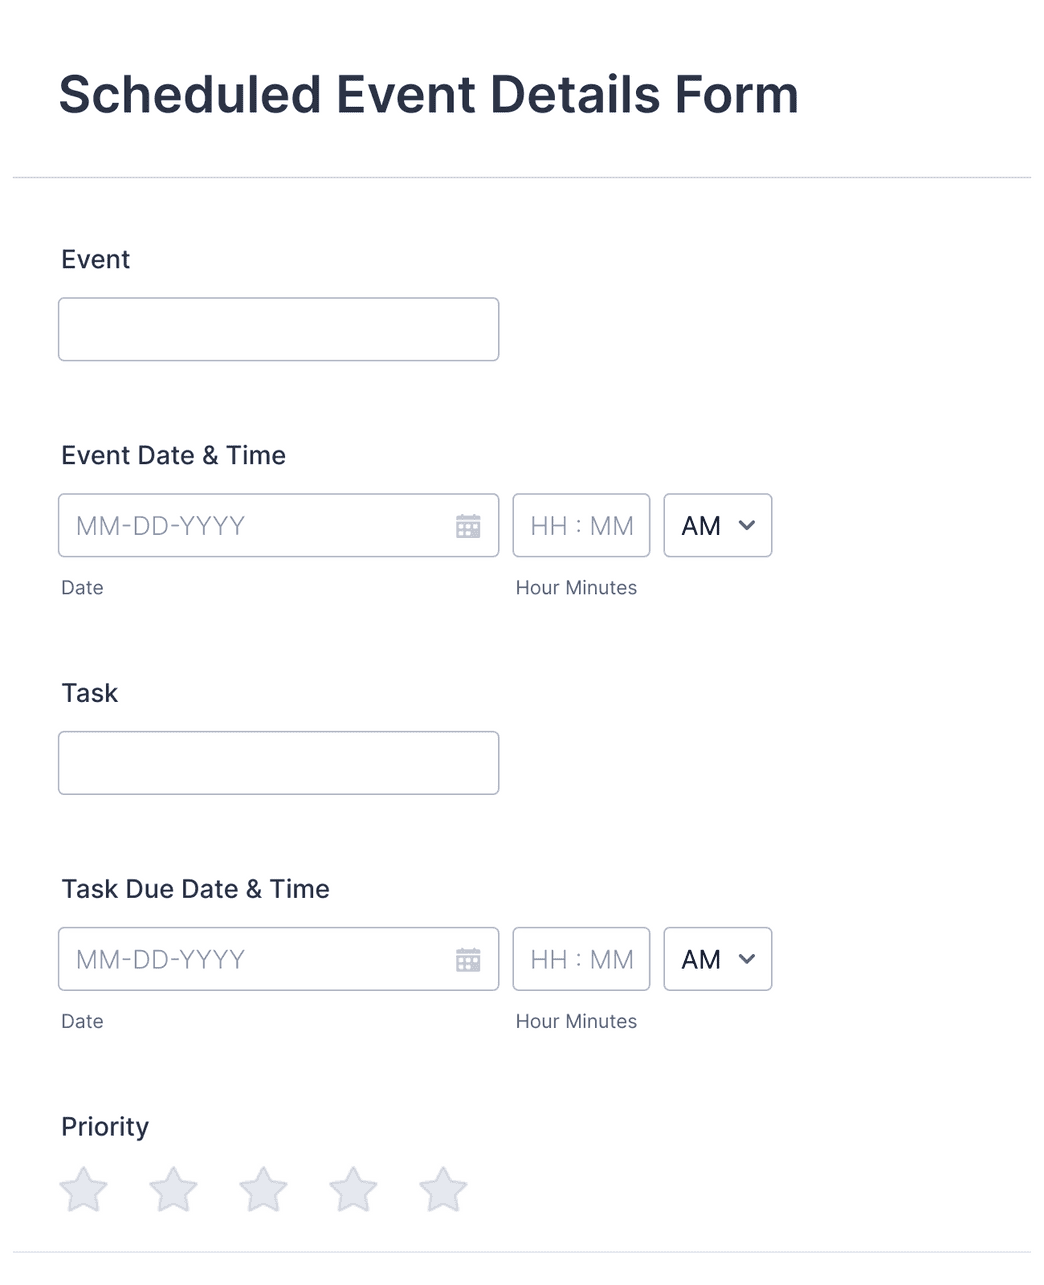Image resolution: width=1044 pixels, height=1285 pixels.
Task: Click the Task text input box
Action: pyautogui.click(x=278, y=763)
